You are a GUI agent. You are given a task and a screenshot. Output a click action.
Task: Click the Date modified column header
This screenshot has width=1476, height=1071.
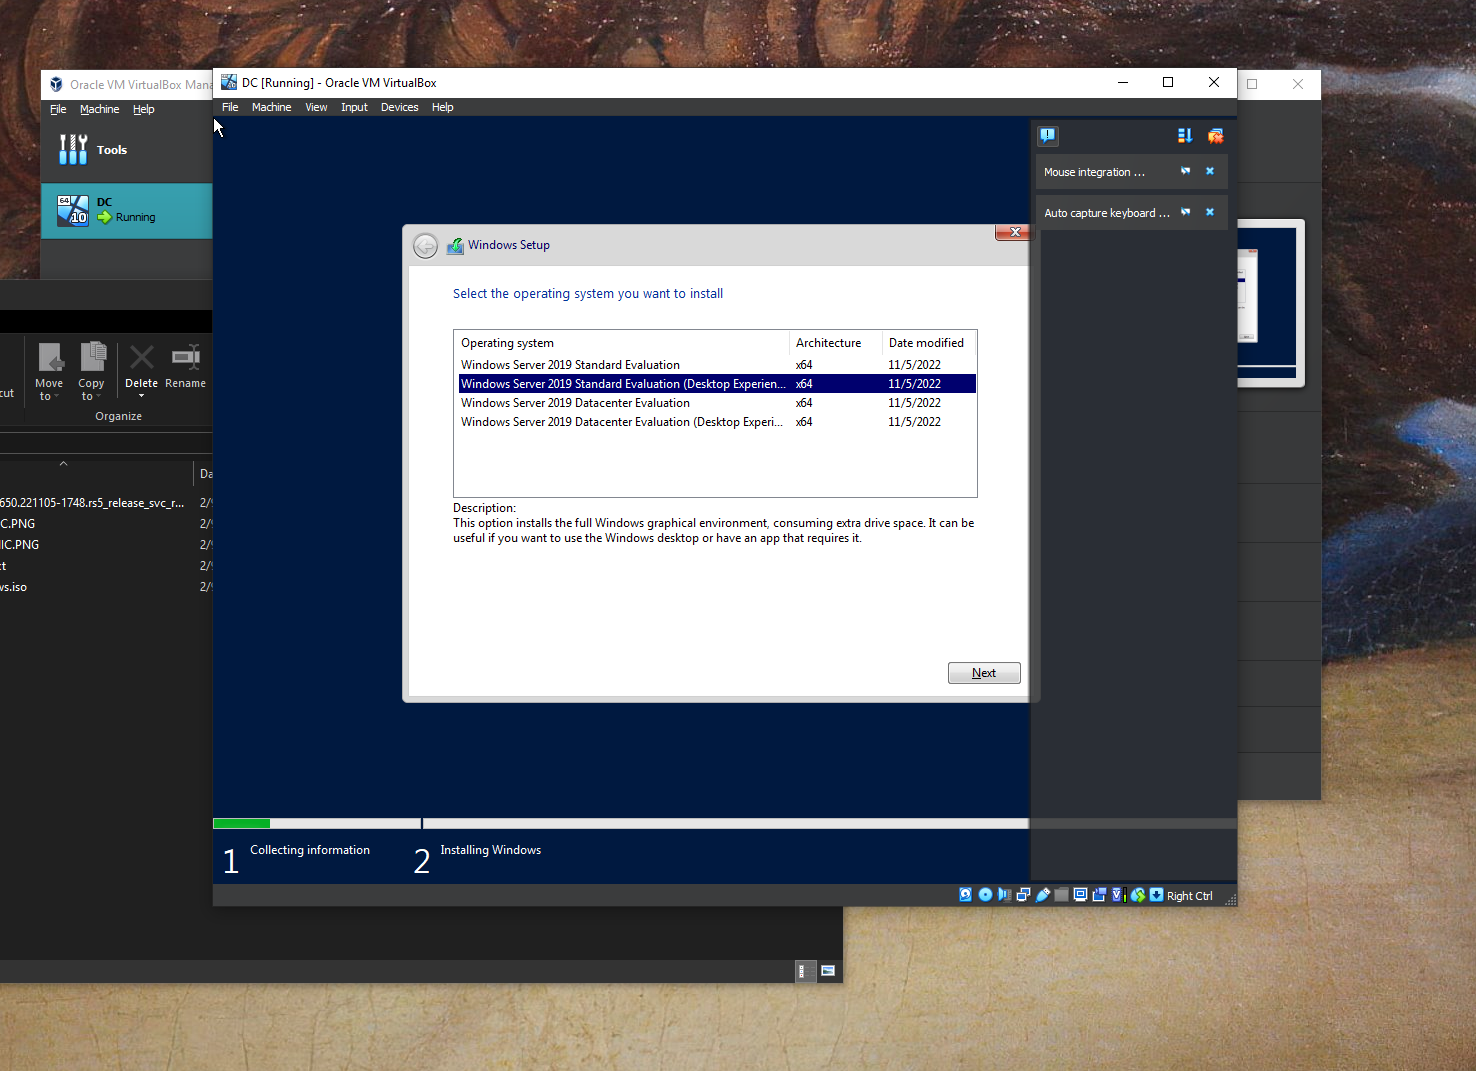tap(928, 343)
